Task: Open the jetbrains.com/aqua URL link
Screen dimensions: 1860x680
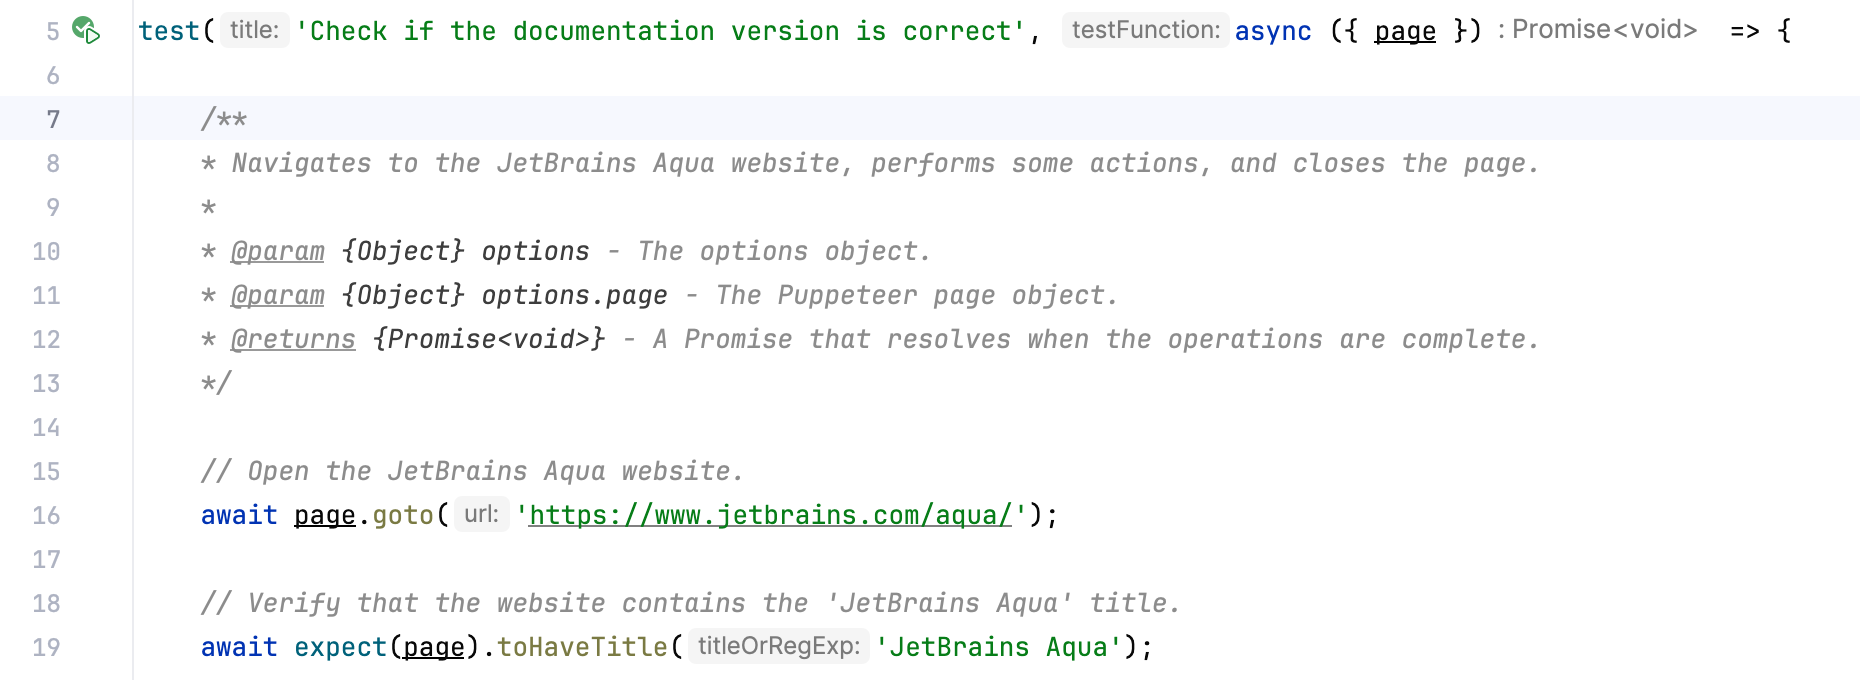Action: tap(770, 515)
